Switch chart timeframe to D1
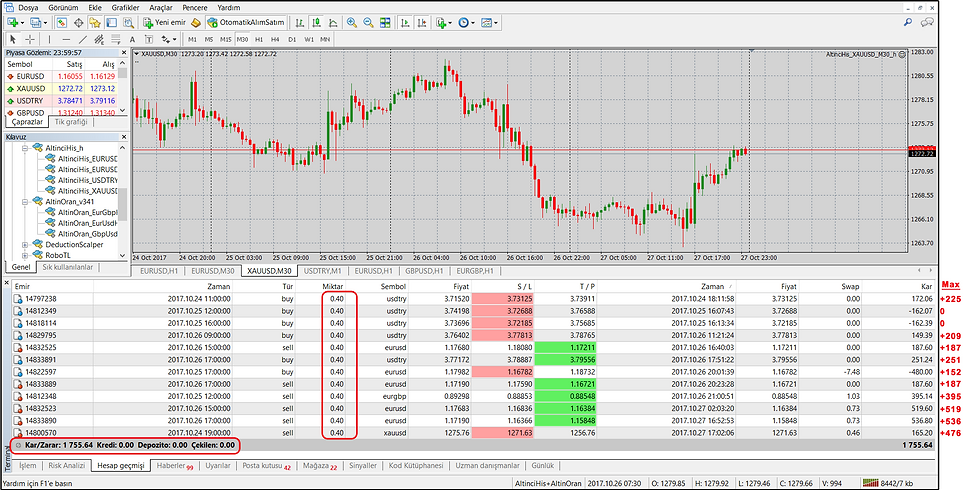 pyautogui.click(x=292, y=39)
